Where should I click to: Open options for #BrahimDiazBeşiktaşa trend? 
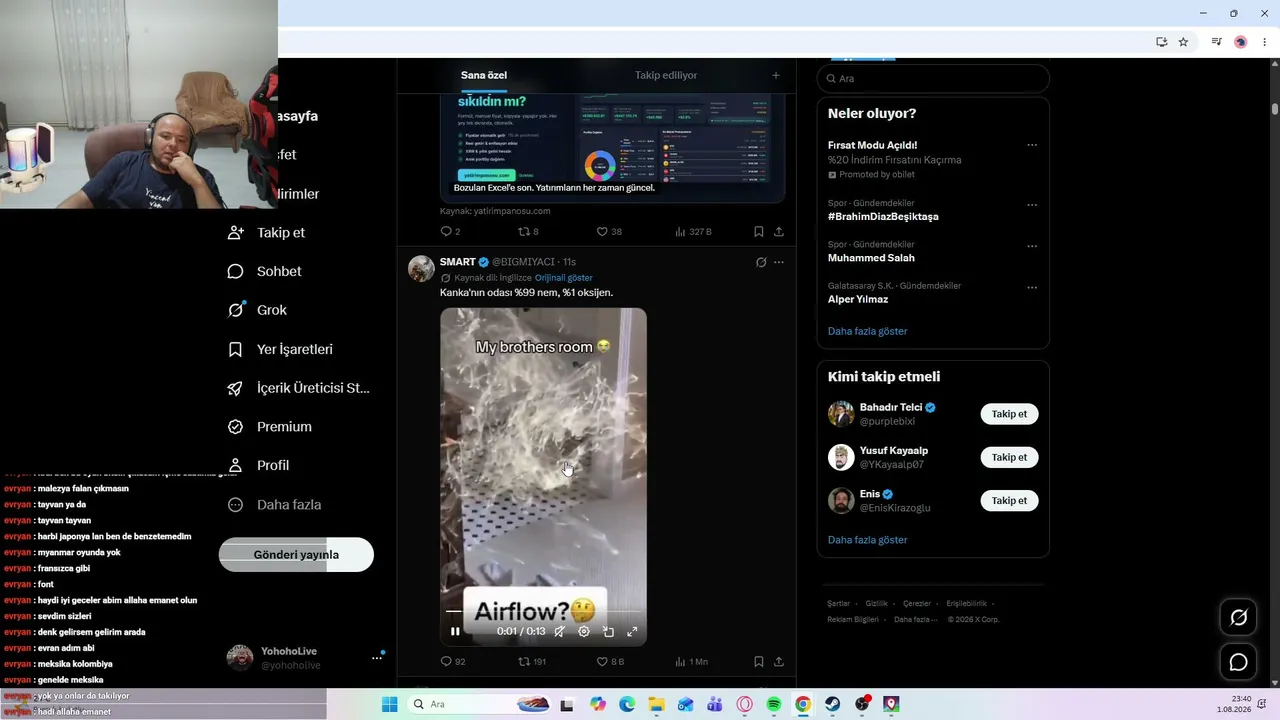click(x=1032, y=205)
